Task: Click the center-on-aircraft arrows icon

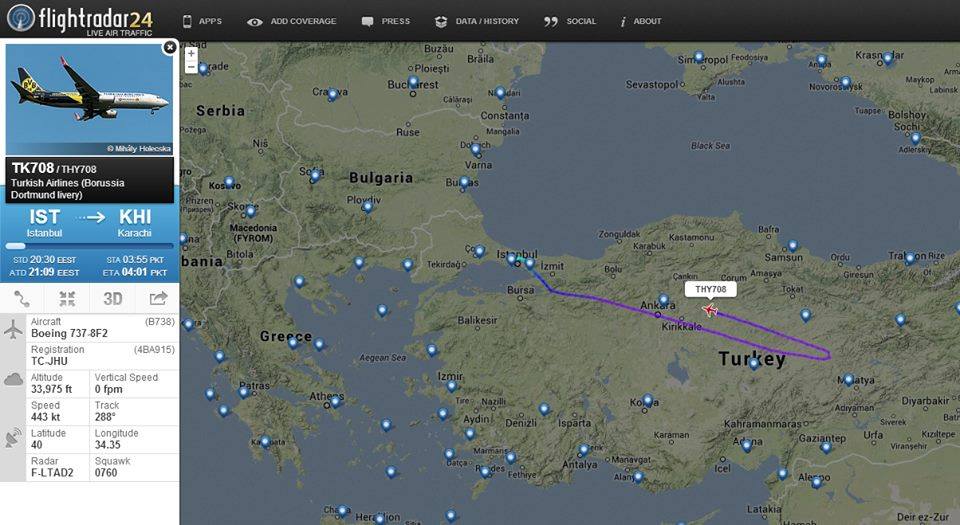Action: pyautogui.click(x=67, y=298)
